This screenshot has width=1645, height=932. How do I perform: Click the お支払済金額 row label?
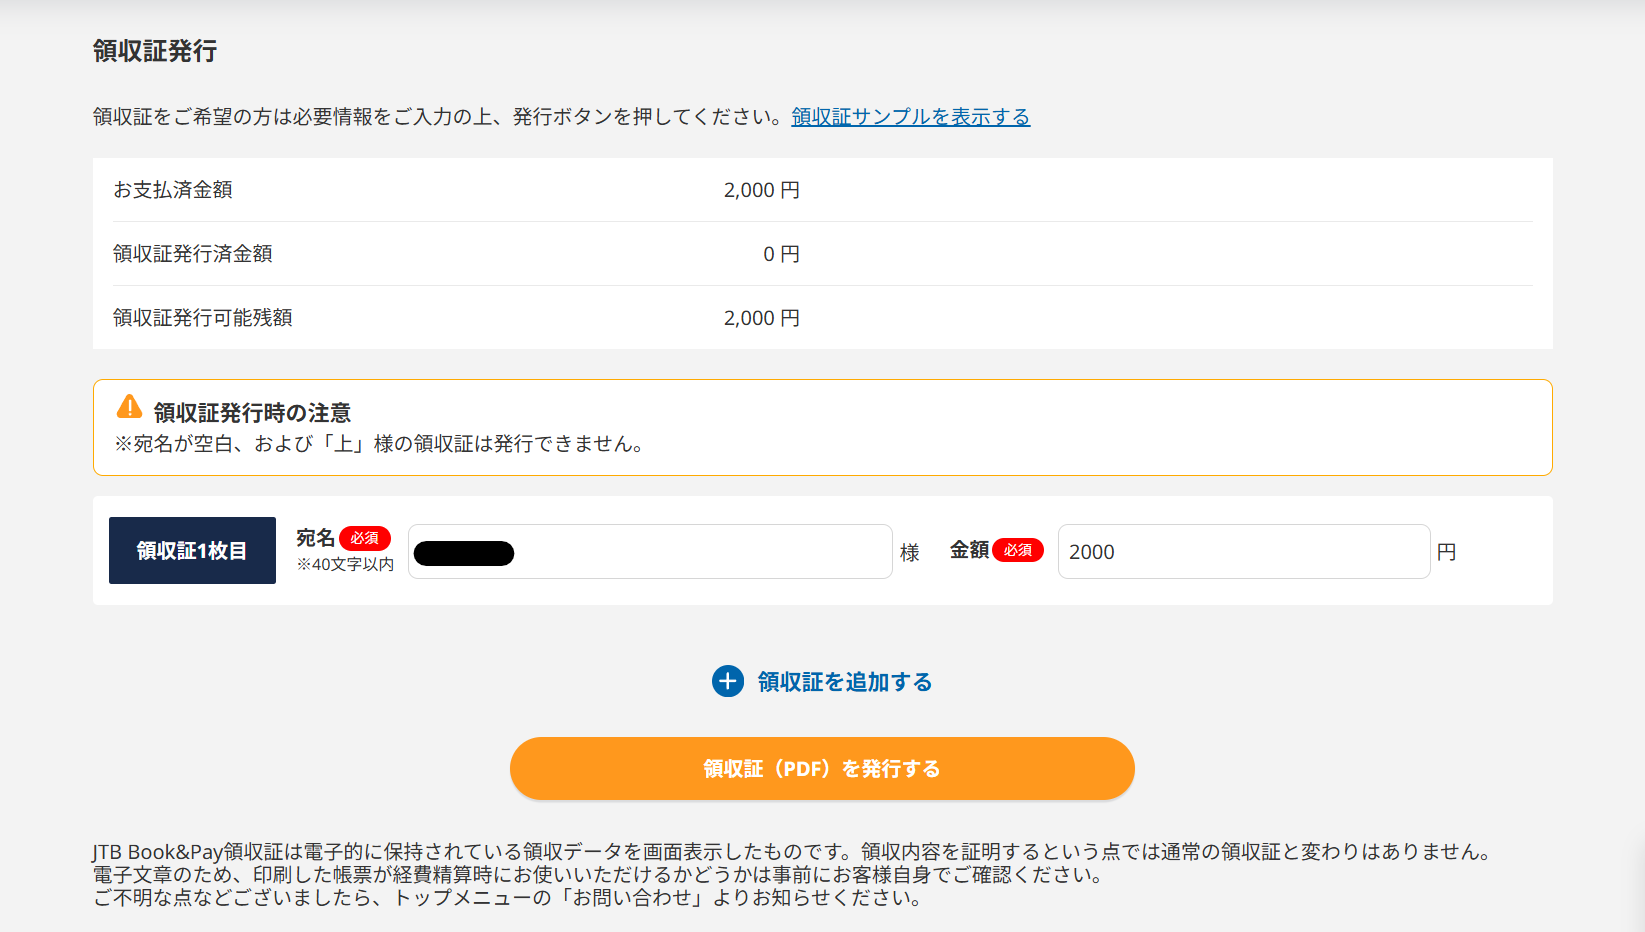pyautogui.click(x=173, y=190)
